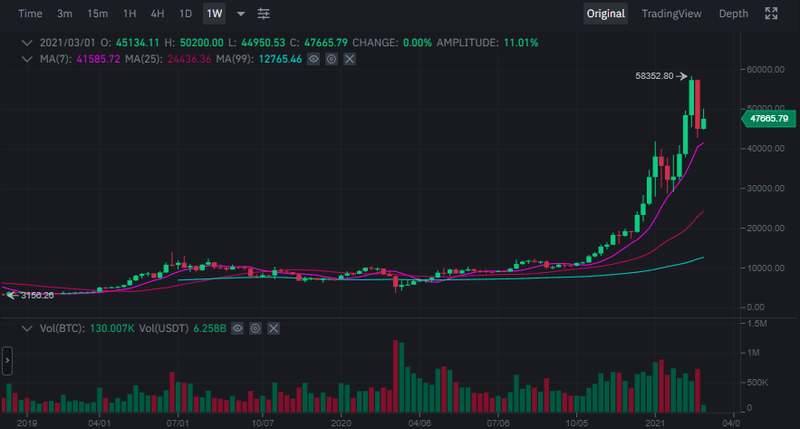Viewport: 800px width, 429px height.
Task: Hide the MA indicator lines
Action: 313,60
